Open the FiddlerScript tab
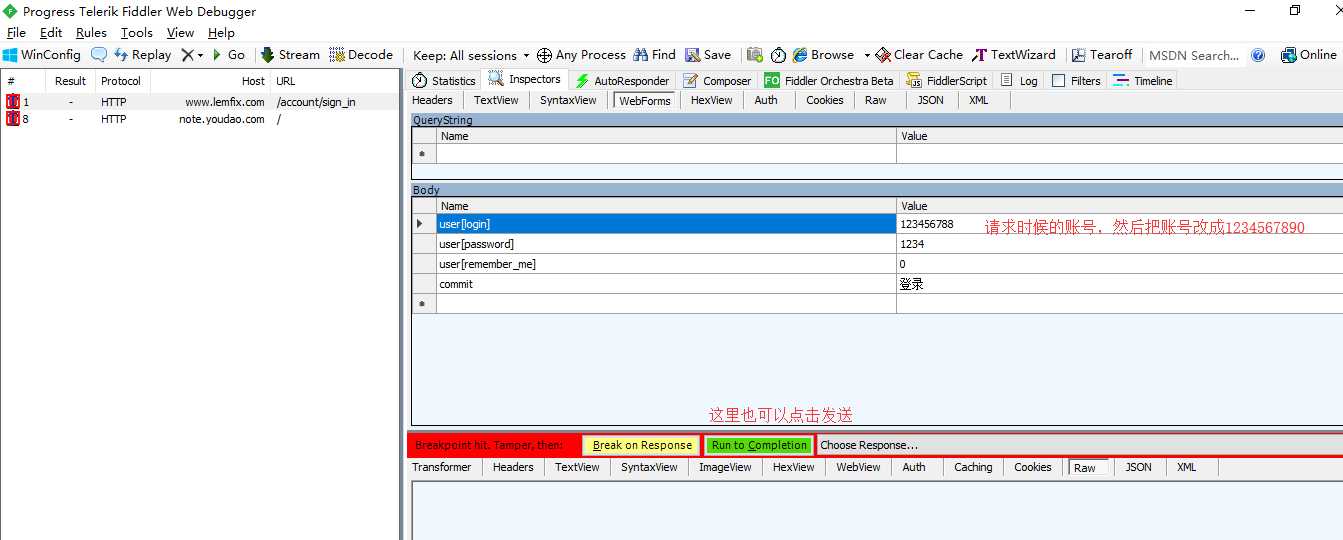The height and width of the screenshot is (540, 1343). pyautogui.click(x=946, y=80)
